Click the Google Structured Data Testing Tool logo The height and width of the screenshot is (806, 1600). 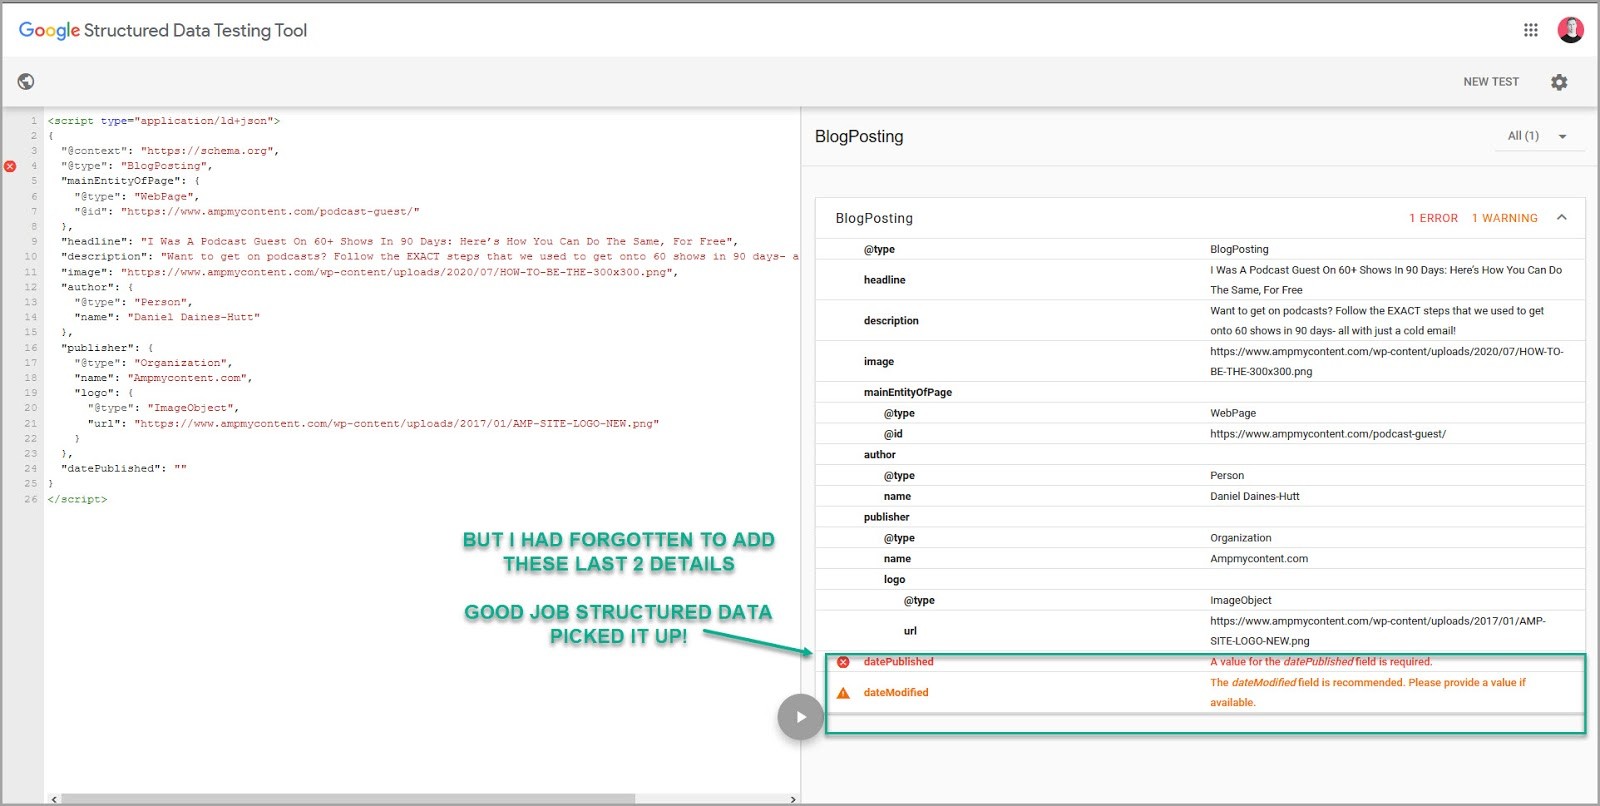163,30
